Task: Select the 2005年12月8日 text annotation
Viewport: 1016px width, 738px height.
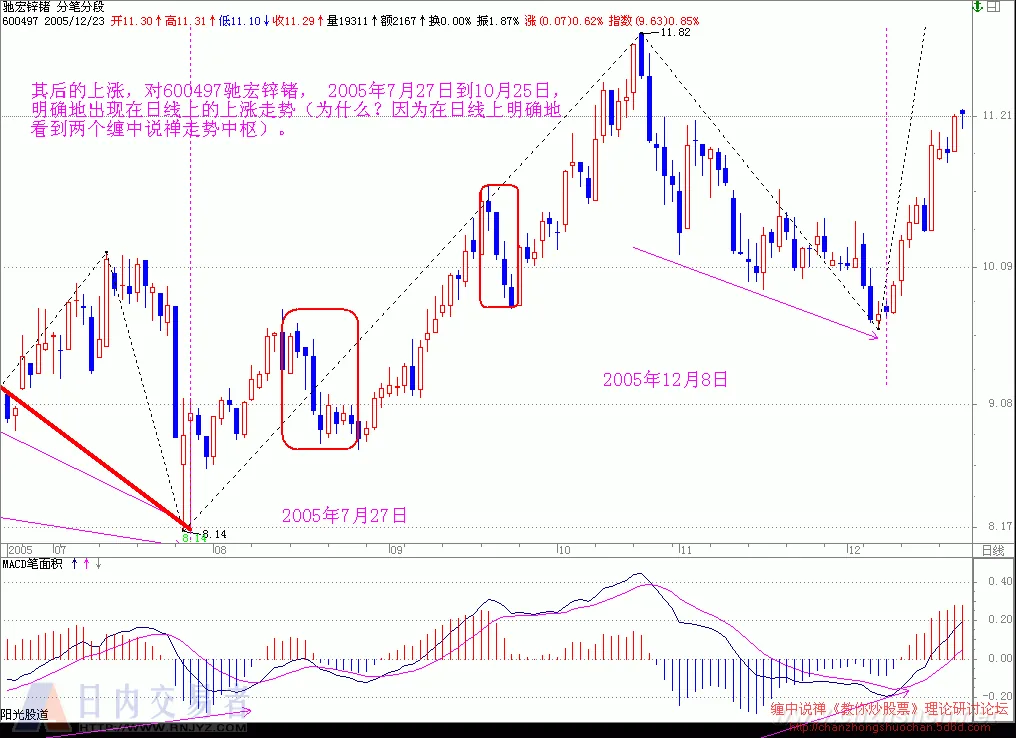Action: click(x=665, y=380)
